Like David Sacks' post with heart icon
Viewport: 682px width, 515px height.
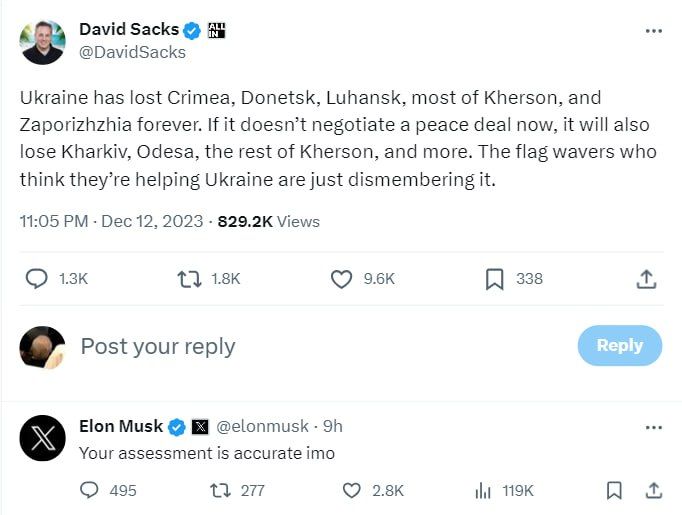342,279
